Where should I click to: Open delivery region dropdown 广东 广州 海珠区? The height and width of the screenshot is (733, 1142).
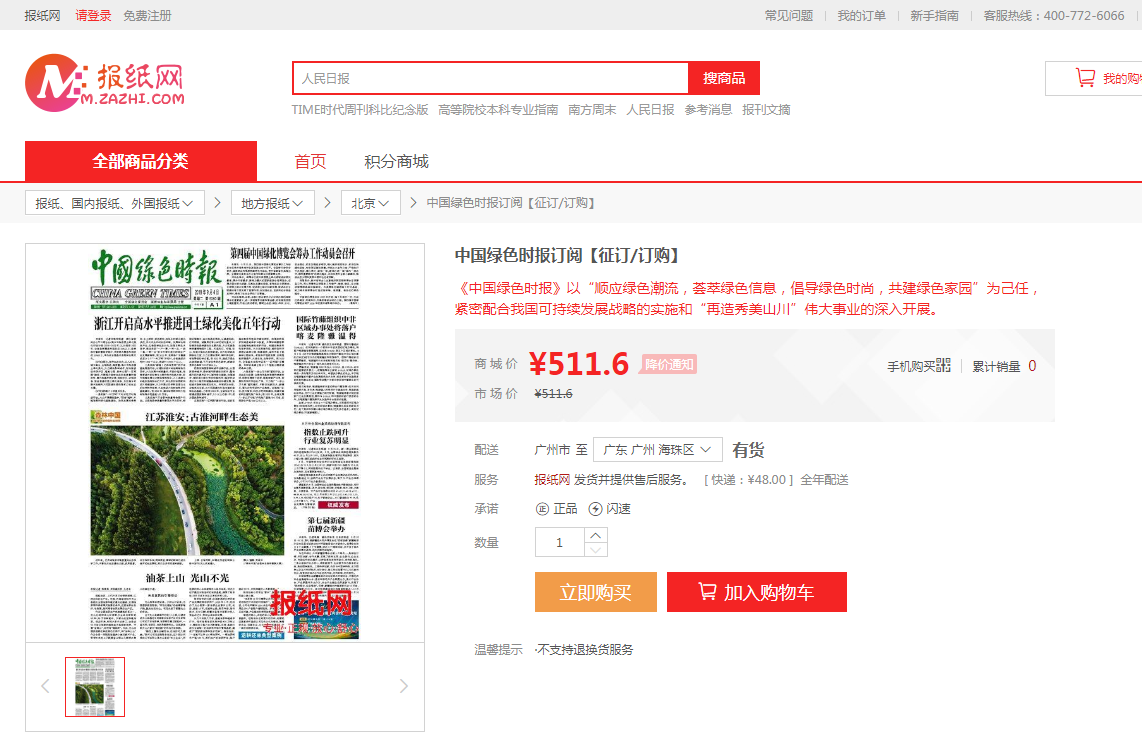click(x=658, y=450)
